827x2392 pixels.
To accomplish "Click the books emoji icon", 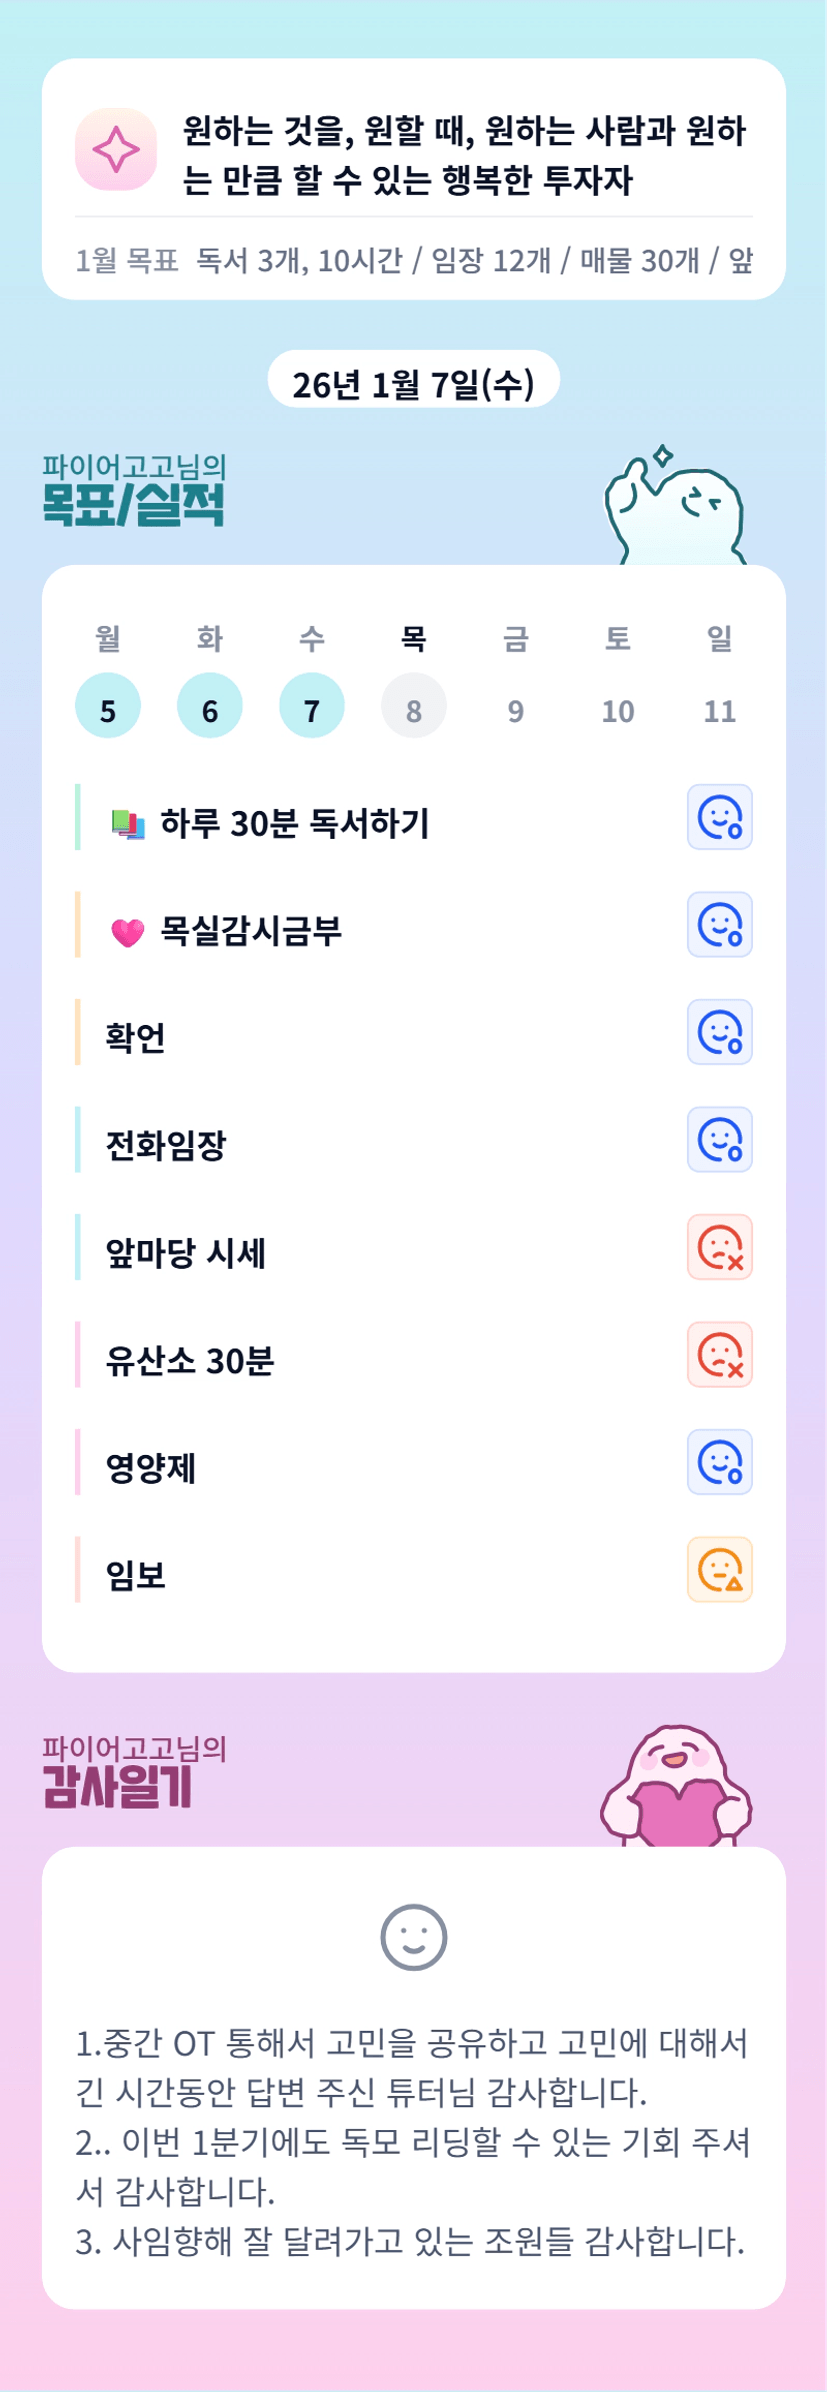I will 127,824.
